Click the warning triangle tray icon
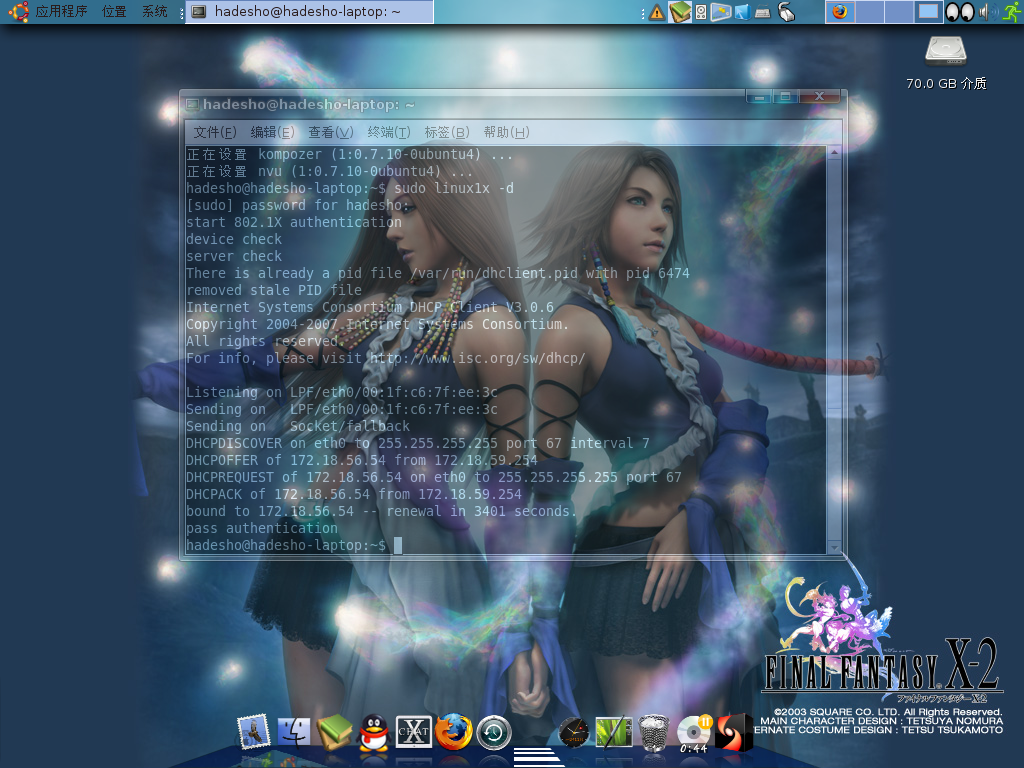This screenshot has height=768, width=1024. [x=657, y=12]
